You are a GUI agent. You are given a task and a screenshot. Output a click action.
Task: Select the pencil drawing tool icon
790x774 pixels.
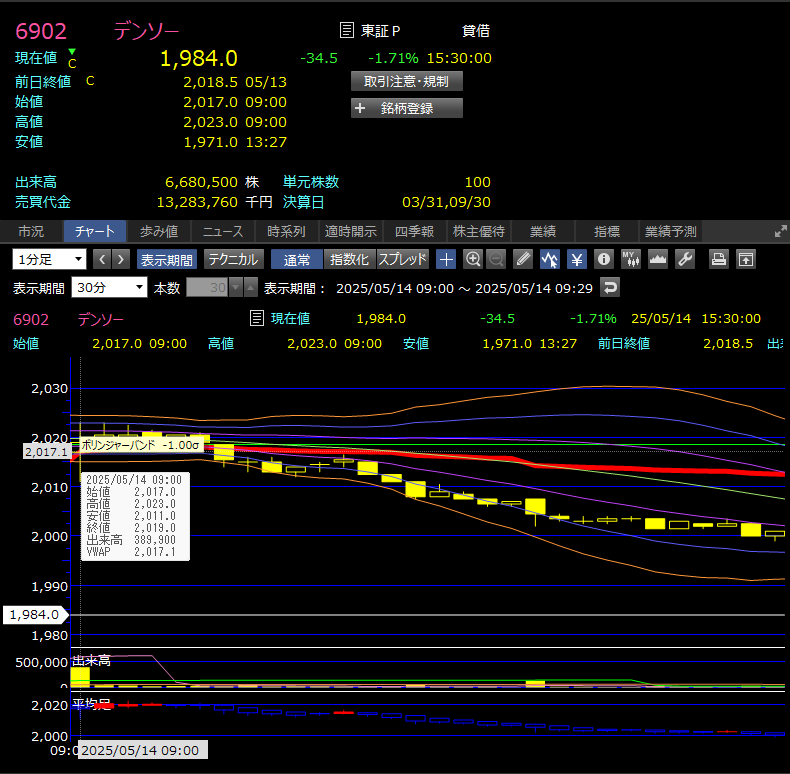coord(523,259)
